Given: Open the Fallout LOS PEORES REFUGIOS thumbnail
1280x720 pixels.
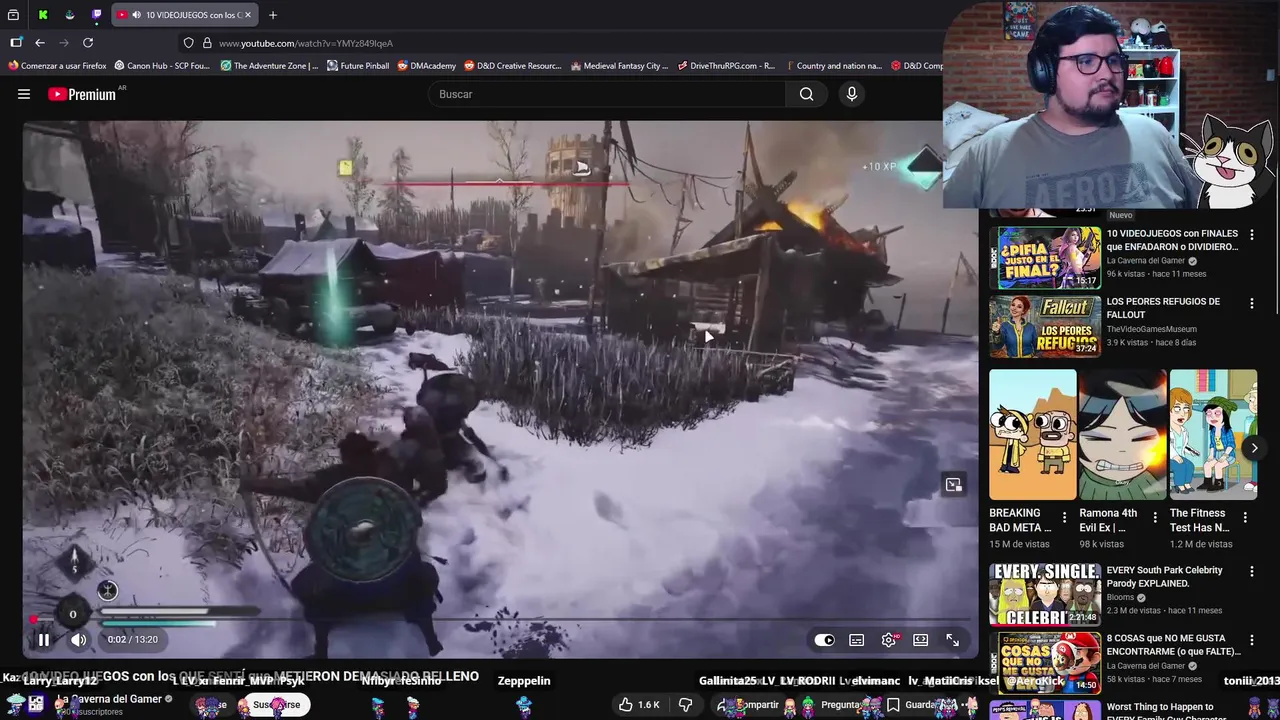Looking at the screenshot, I should pos(1045,325).
